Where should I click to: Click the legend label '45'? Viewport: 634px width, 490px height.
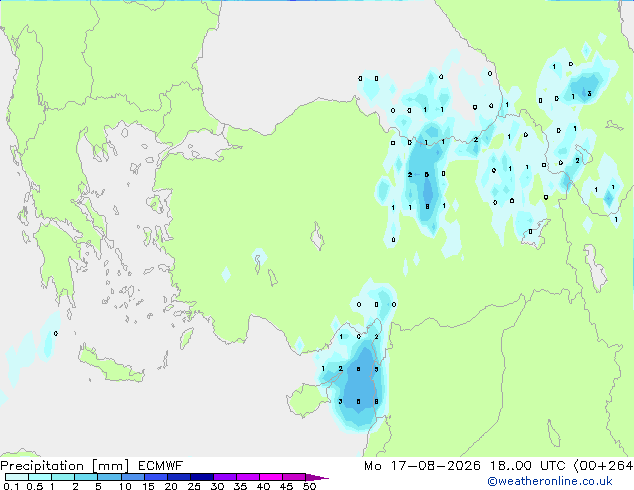point(286,486)
